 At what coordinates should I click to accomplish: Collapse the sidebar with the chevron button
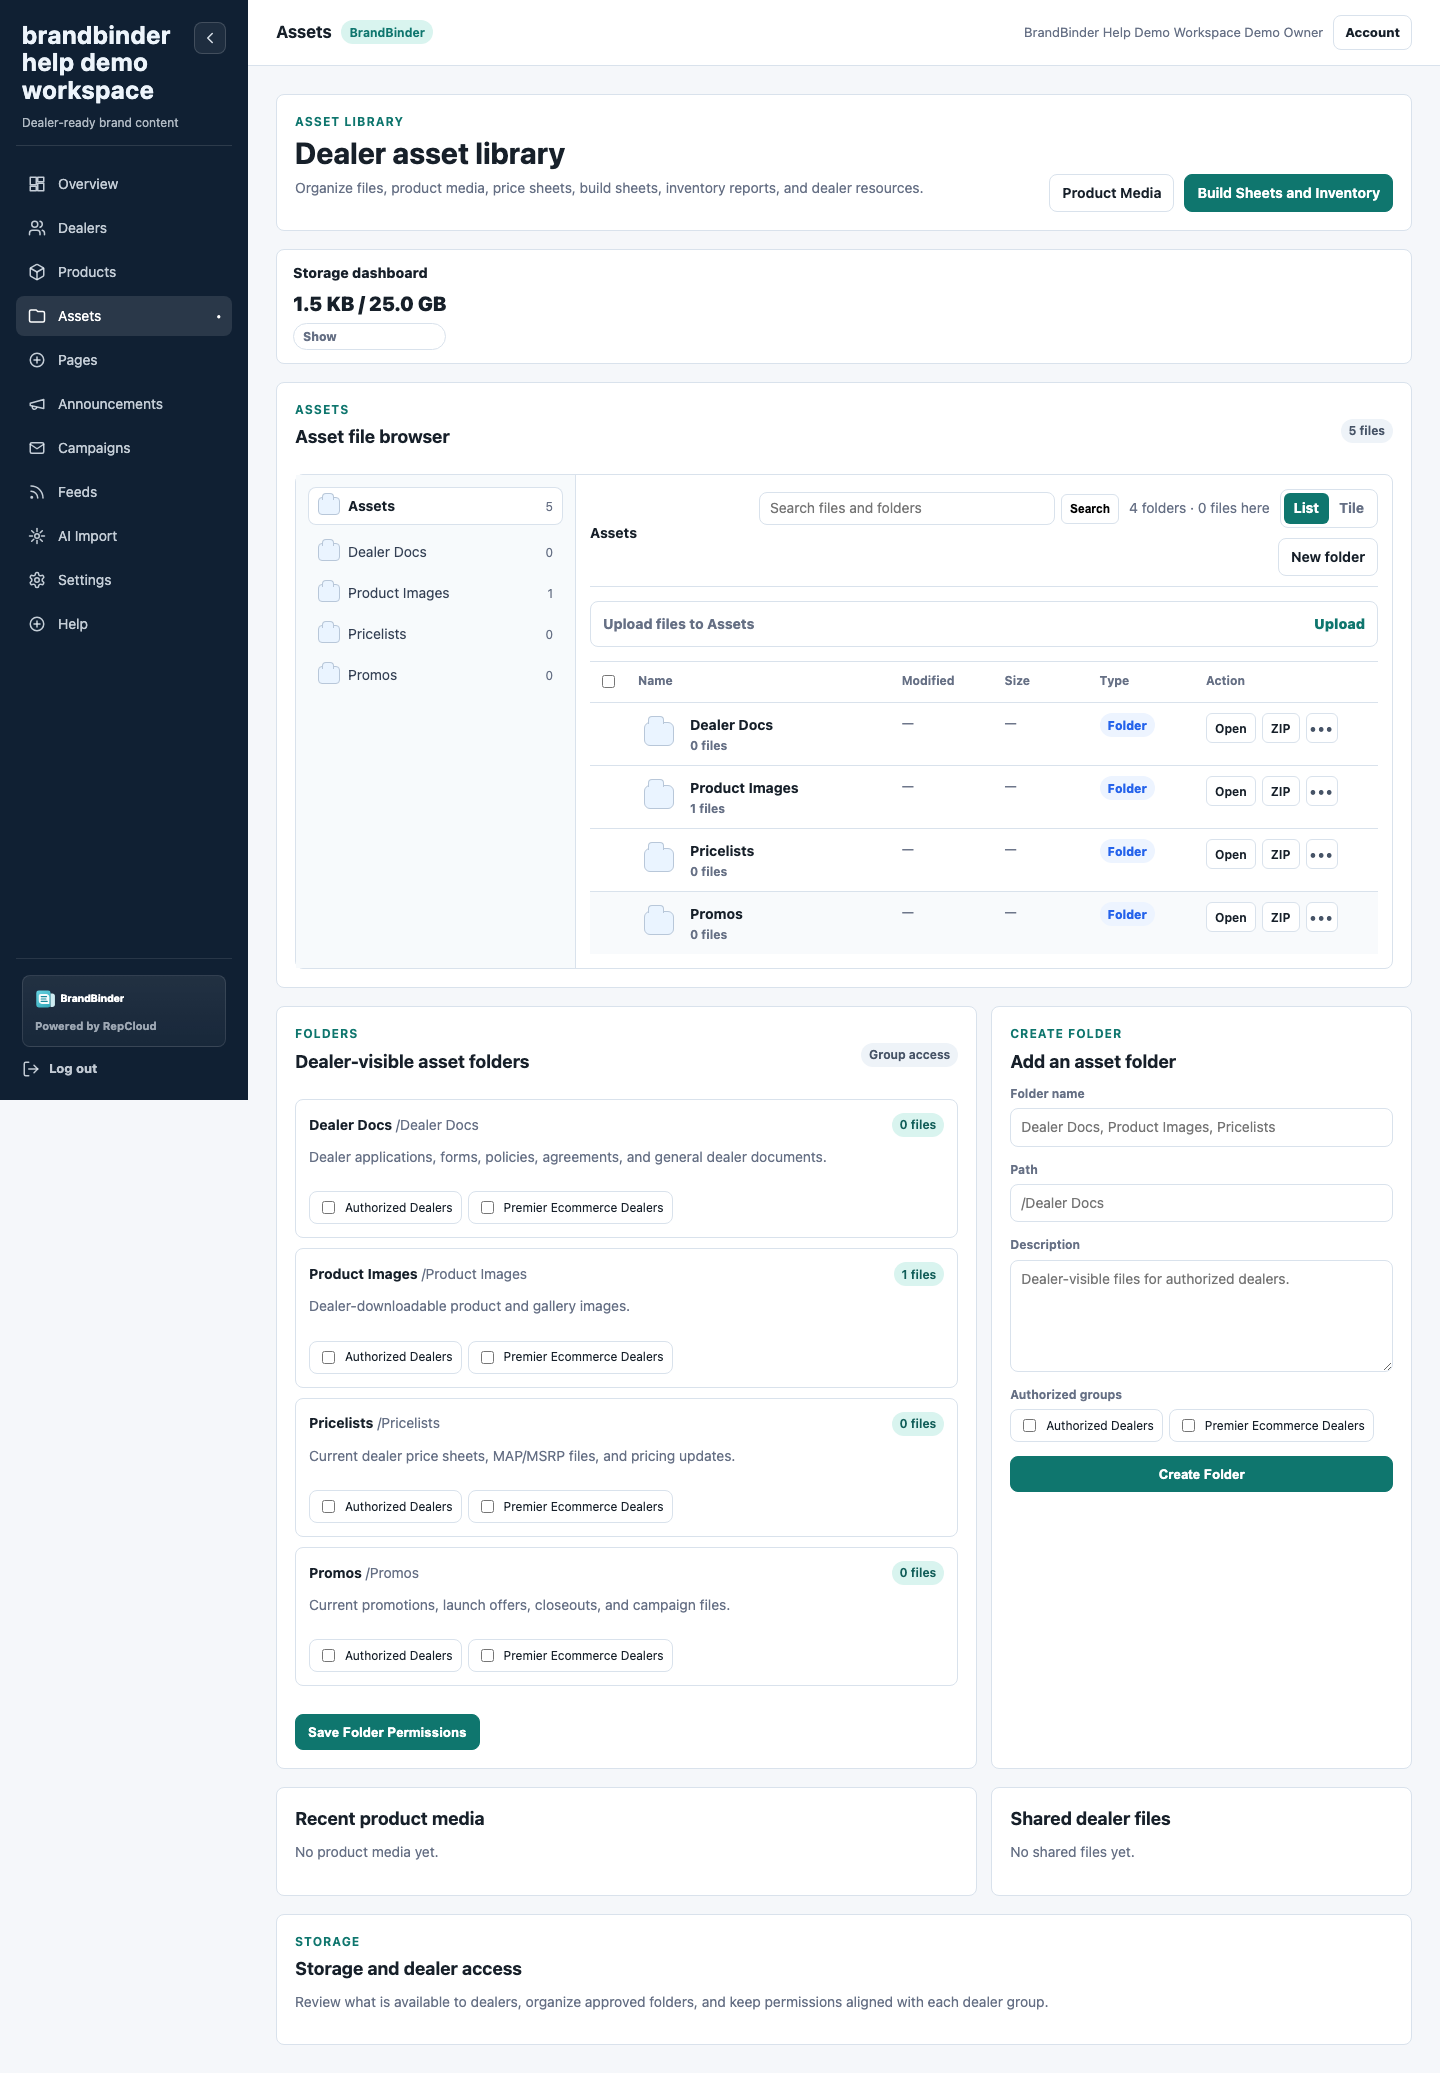[x=210, y=38]
